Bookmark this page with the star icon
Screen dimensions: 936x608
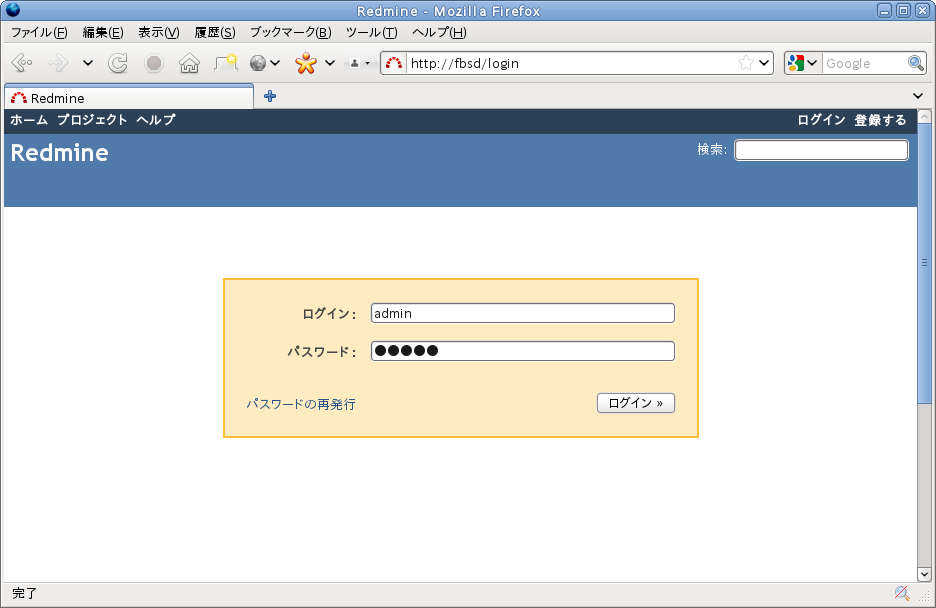tap(746, 63)
